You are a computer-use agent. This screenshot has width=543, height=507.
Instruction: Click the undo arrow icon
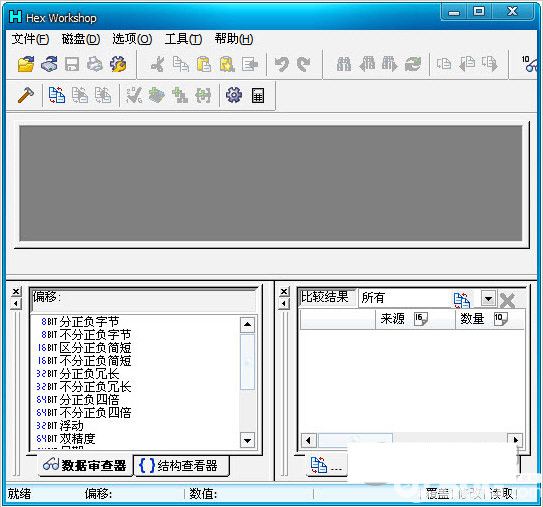(x=282, y=64)
